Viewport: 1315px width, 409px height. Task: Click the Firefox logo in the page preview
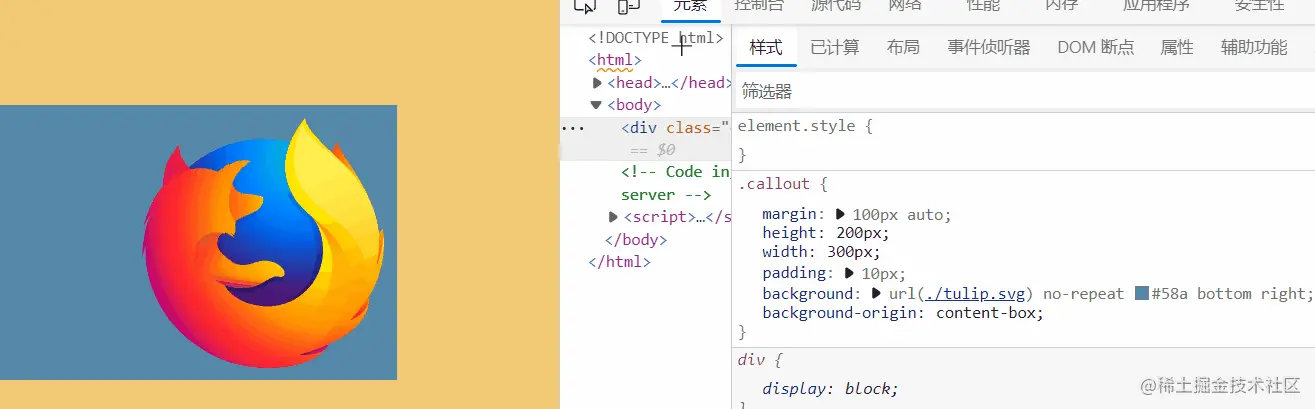(x=263, y=243)
